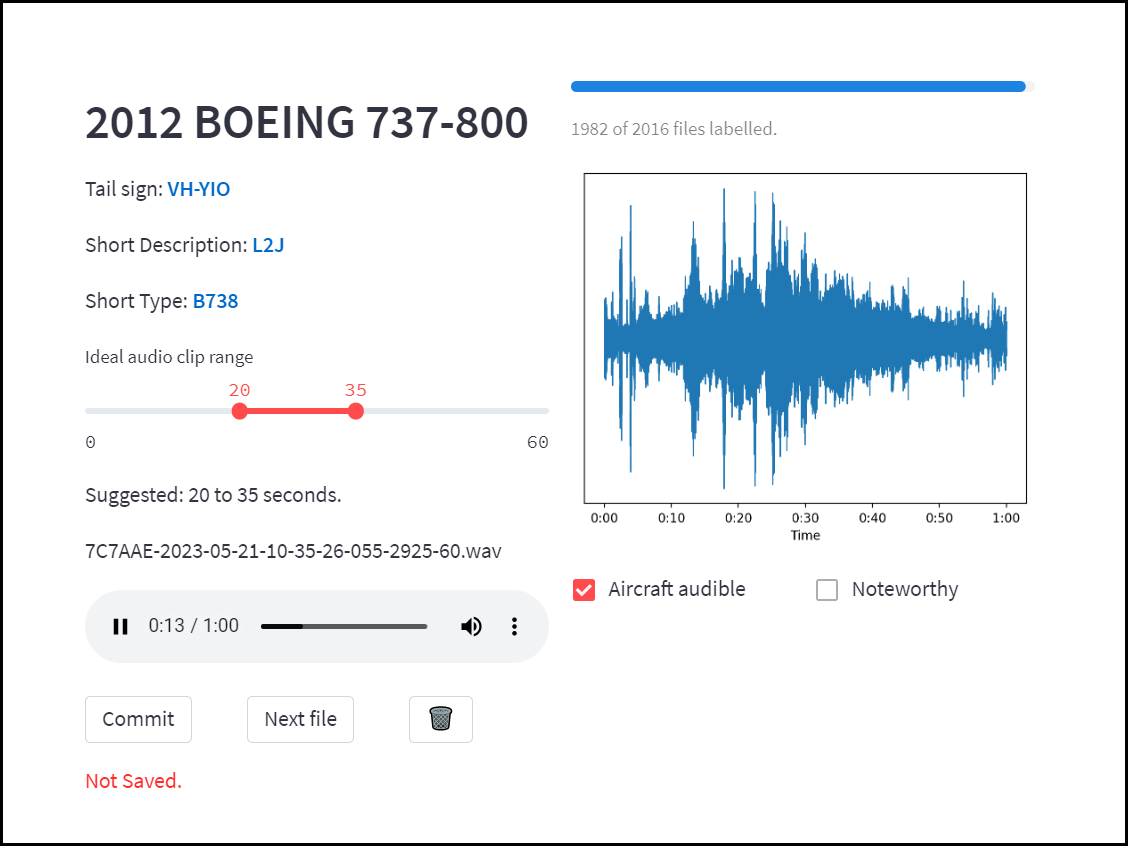Viewport: 1128px width, 846px height.
Task: Uncheck the Aircraft audible checkbox
Action: pyautogui.click(x=584, y=590)
